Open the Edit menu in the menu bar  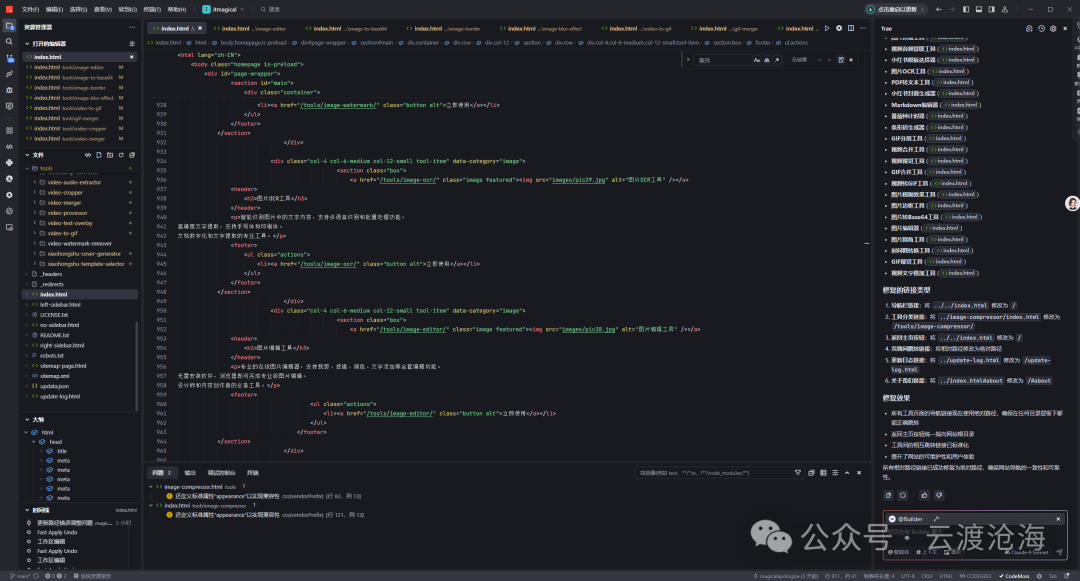[x=54, y=10]
